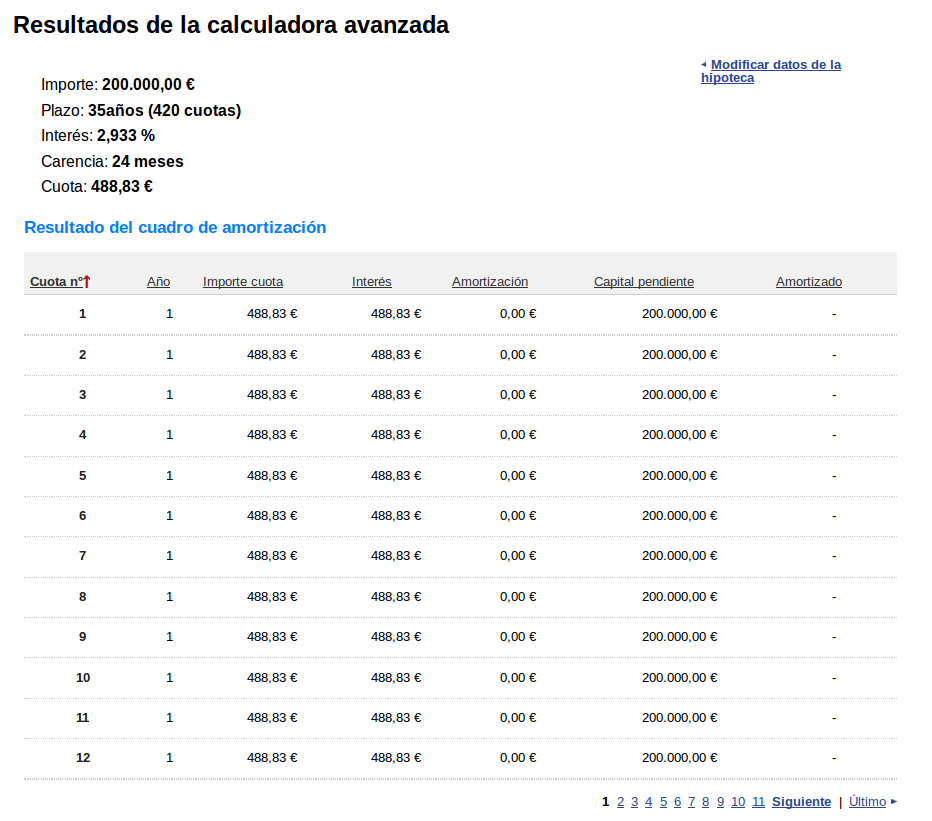Go to page 2 of results
The height and width of the screenshot is (821, 932).
[620, 802]
